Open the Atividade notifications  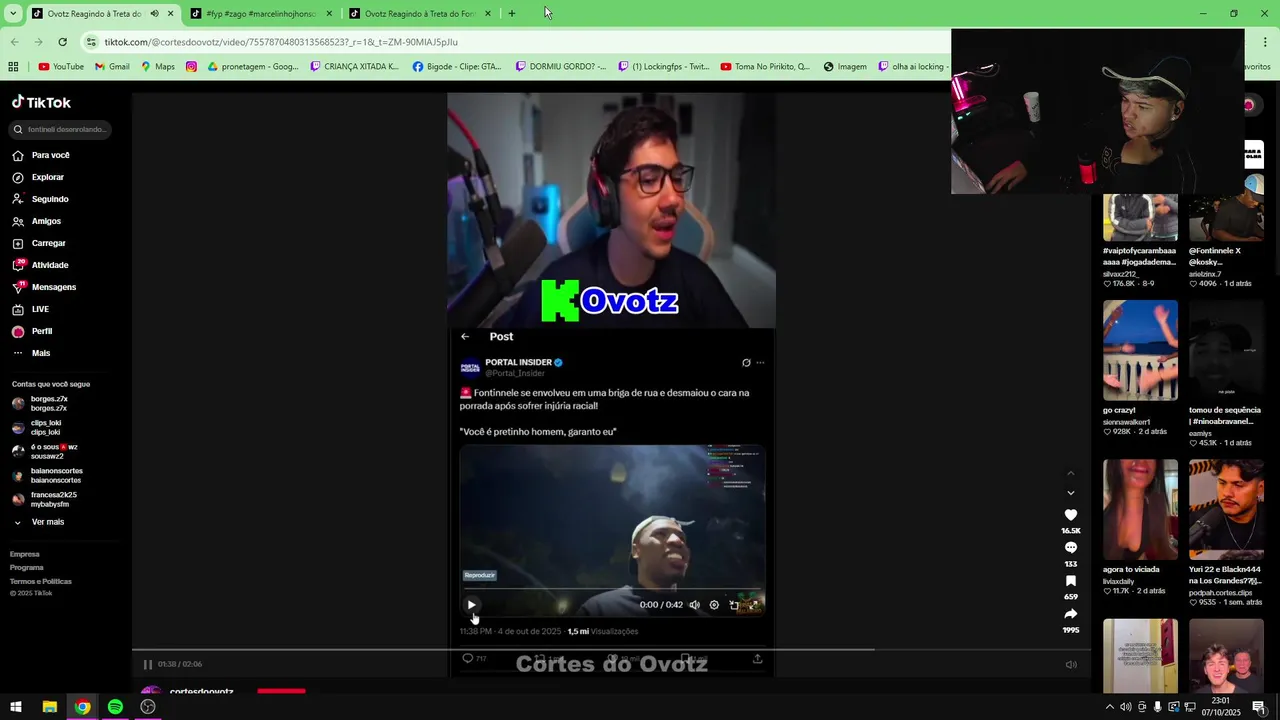point(50,265)
